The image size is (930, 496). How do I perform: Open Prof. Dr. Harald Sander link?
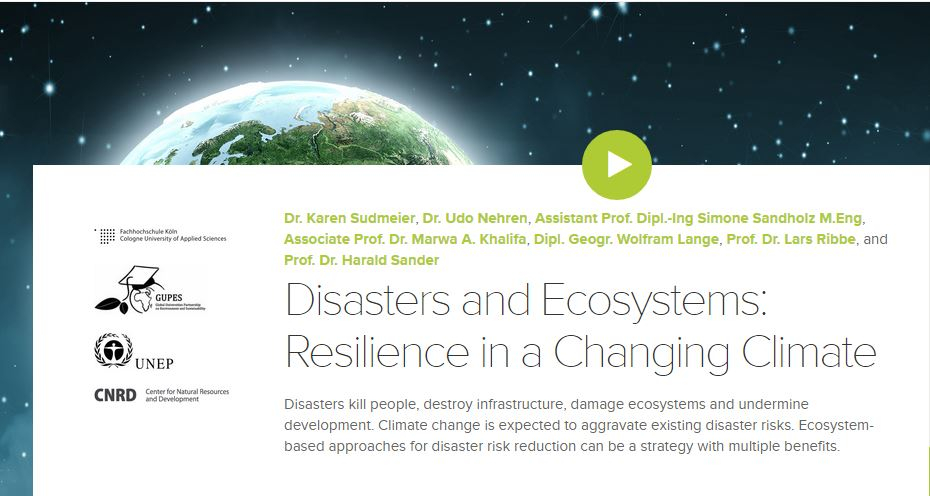click(361, 261)
